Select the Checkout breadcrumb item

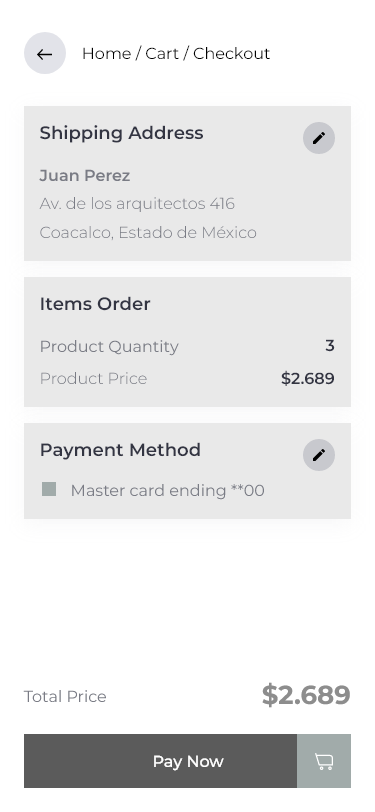[232, 53]
